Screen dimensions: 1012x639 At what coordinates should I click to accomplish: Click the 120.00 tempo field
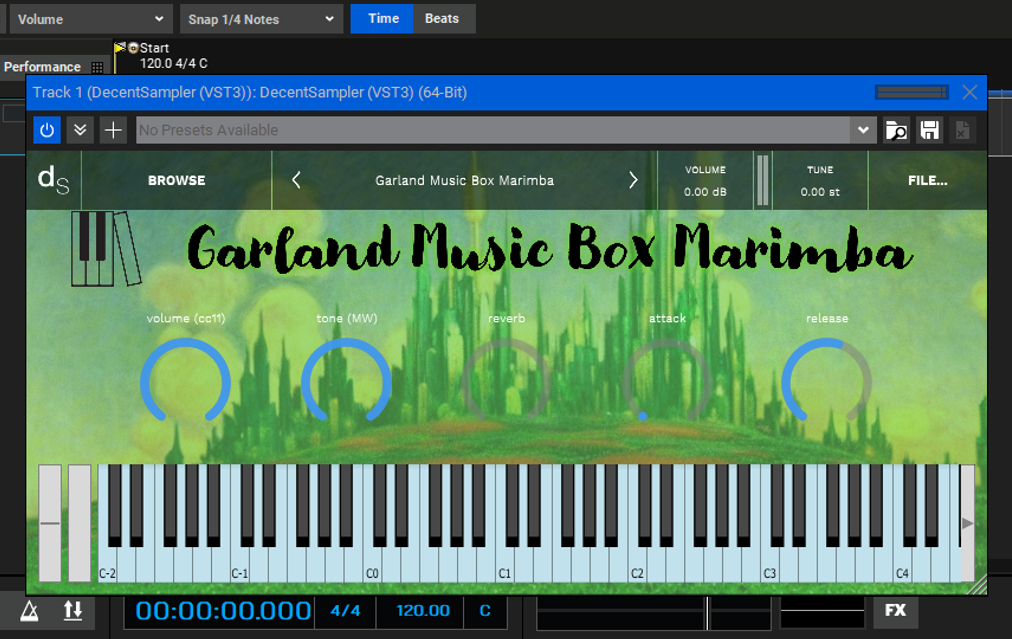click(423, 611)
